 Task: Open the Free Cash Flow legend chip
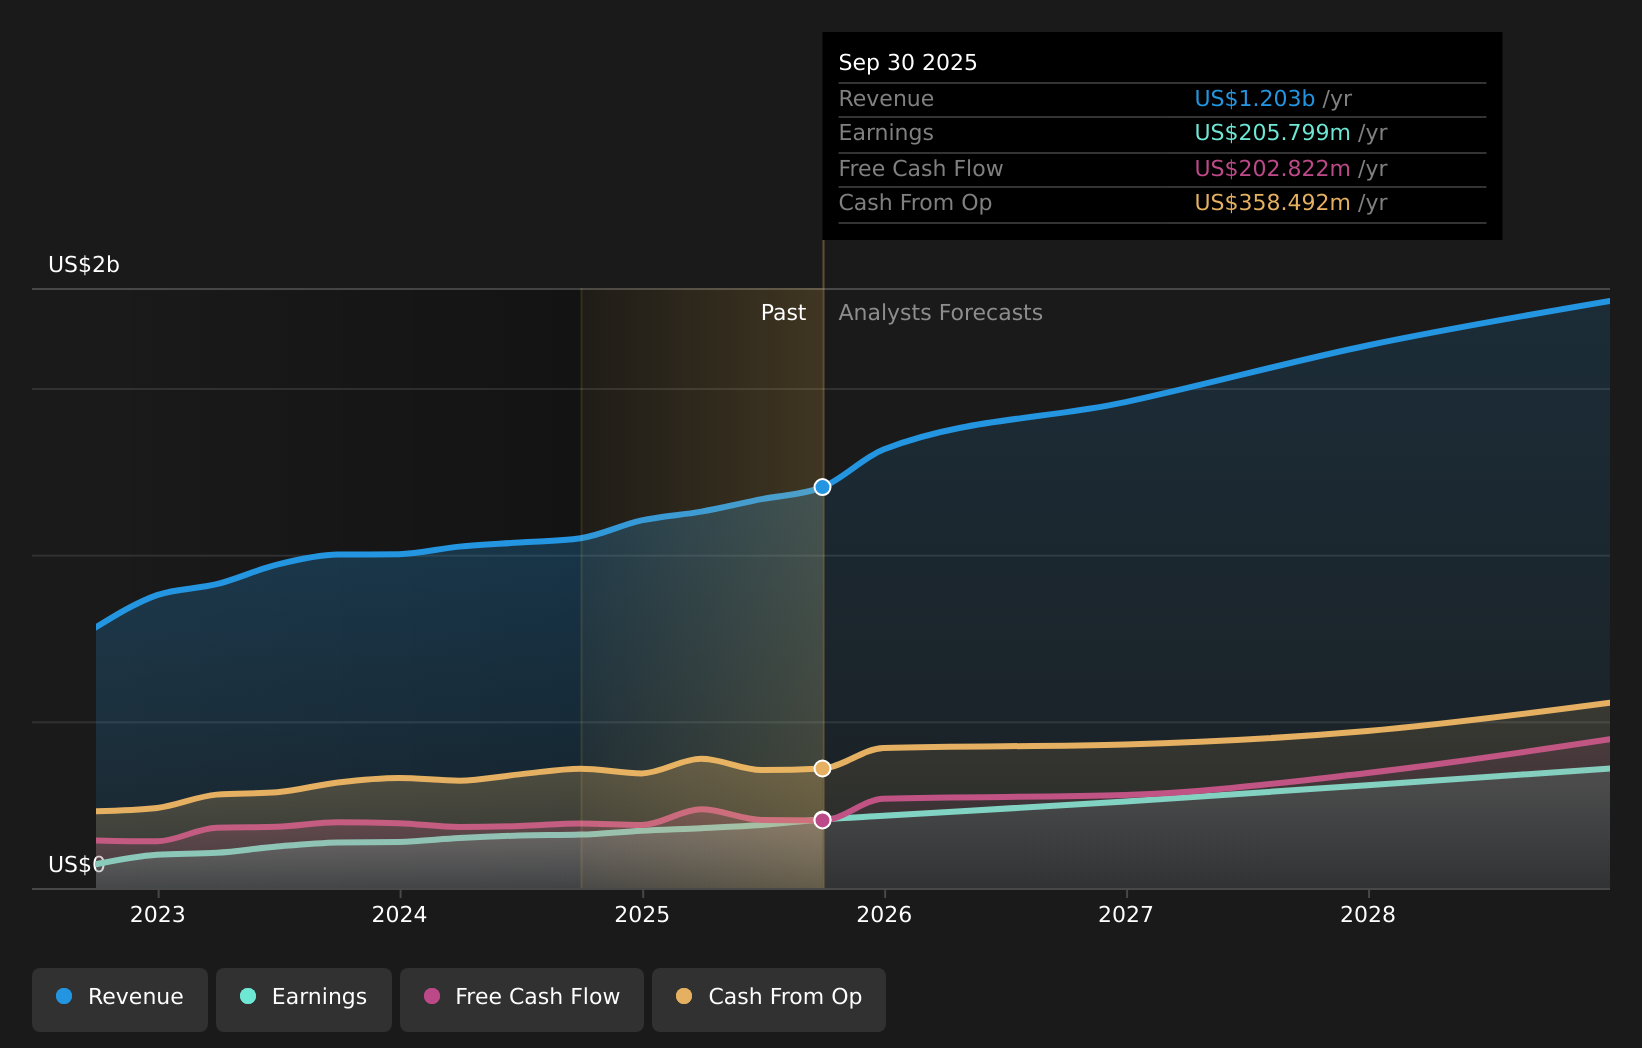521,997
